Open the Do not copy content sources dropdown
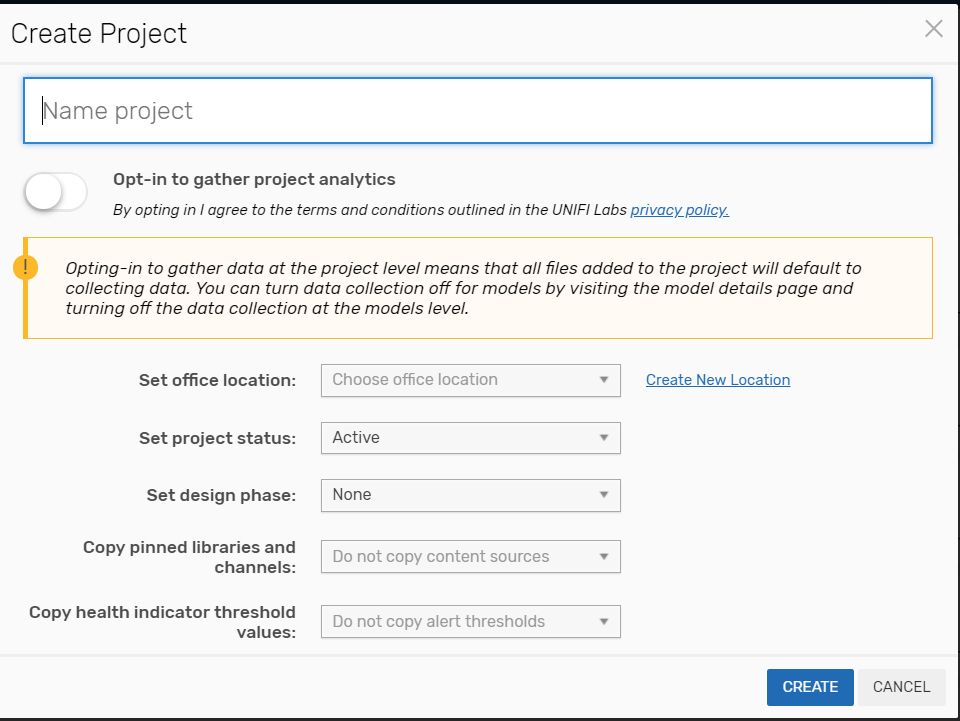960x721 pixels. [x=470, y=557]
